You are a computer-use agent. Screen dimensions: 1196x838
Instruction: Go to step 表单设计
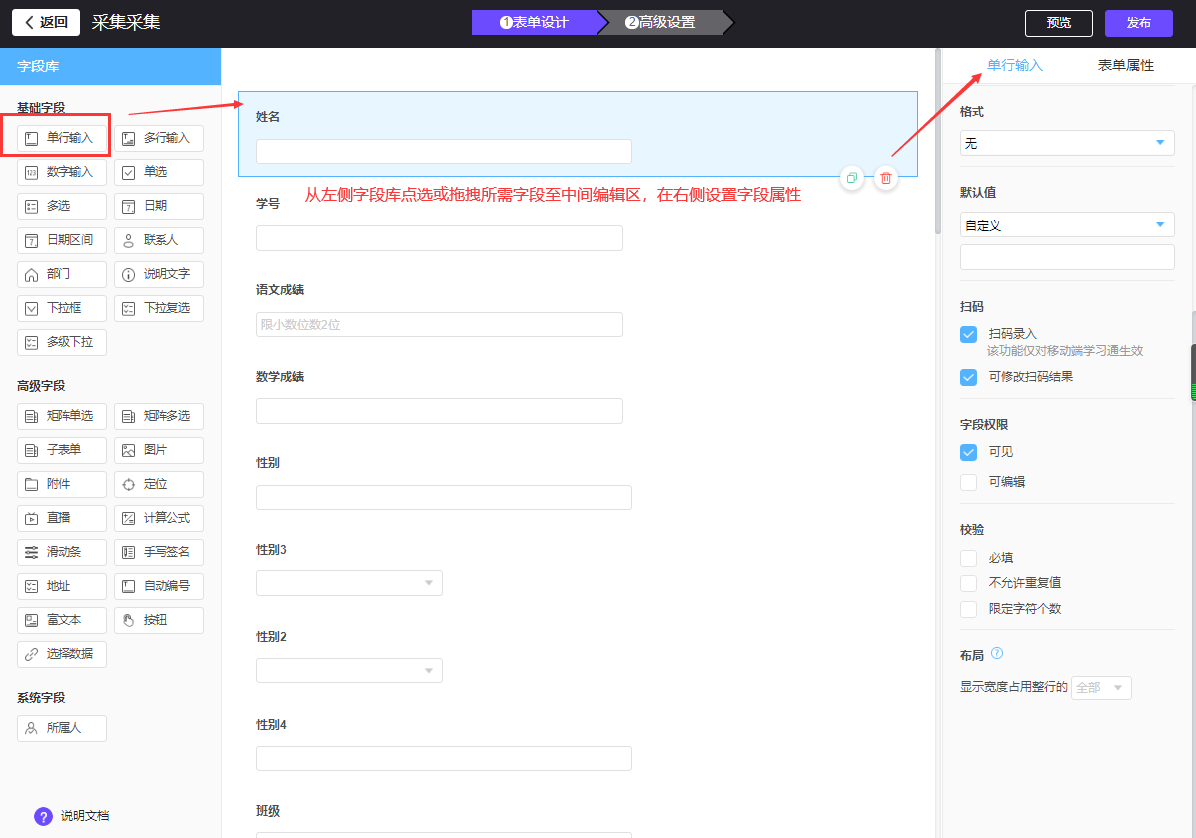click(x=534, y=23)
